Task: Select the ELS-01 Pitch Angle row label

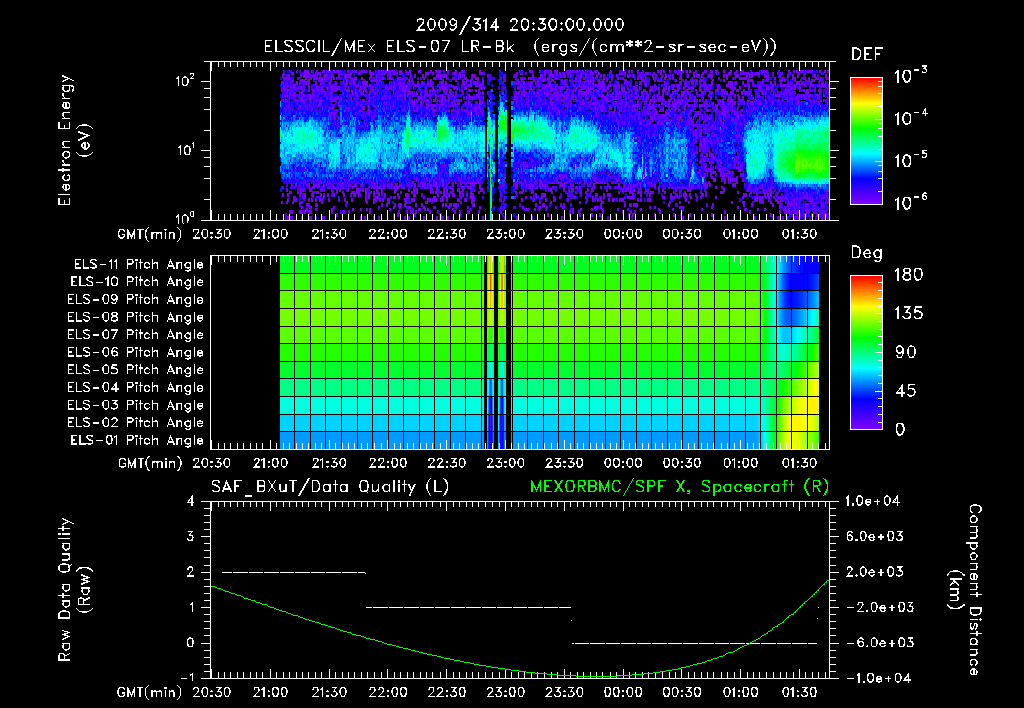Action: pos(137,441)
